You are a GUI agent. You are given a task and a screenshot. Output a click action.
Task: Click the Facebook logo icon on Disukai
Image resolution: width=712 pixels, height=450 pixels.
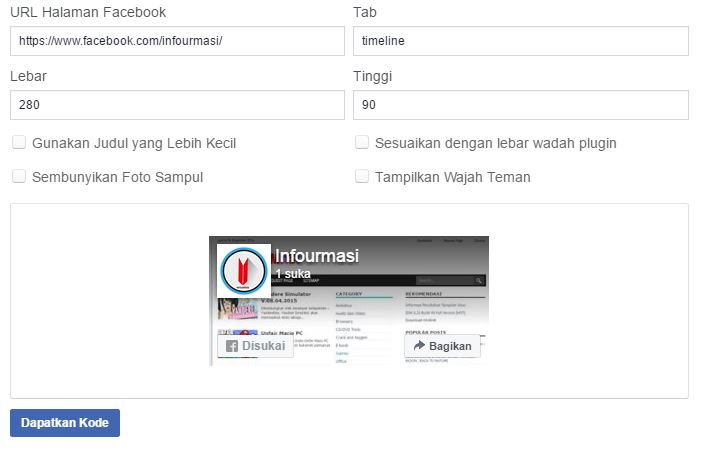tap(232, 346)
